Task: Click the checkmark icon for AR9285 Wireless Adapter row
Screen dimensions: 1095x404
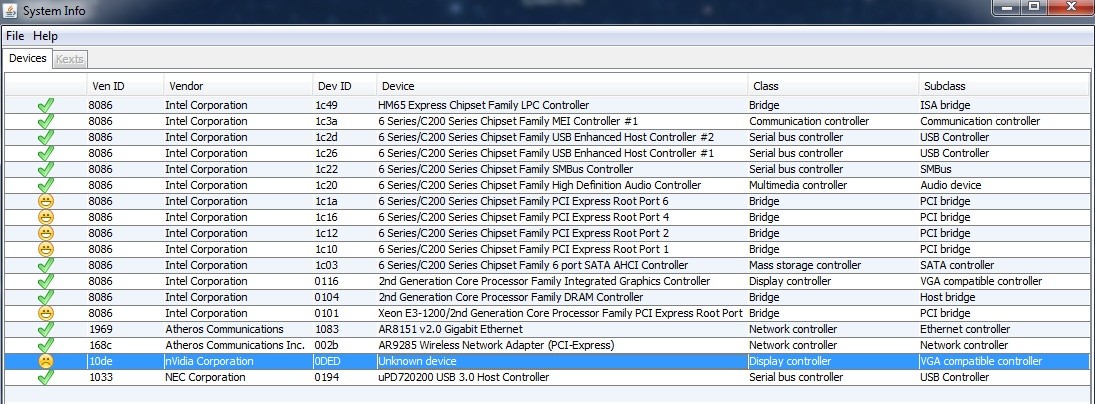Action: pos(46,346)
